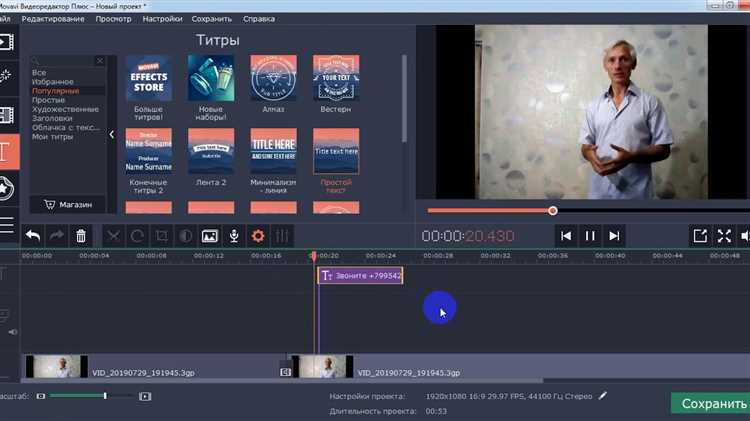
Task: Adjust the timeline zoom scale slider
Action: pyautogui.click(x=105, y=396)
